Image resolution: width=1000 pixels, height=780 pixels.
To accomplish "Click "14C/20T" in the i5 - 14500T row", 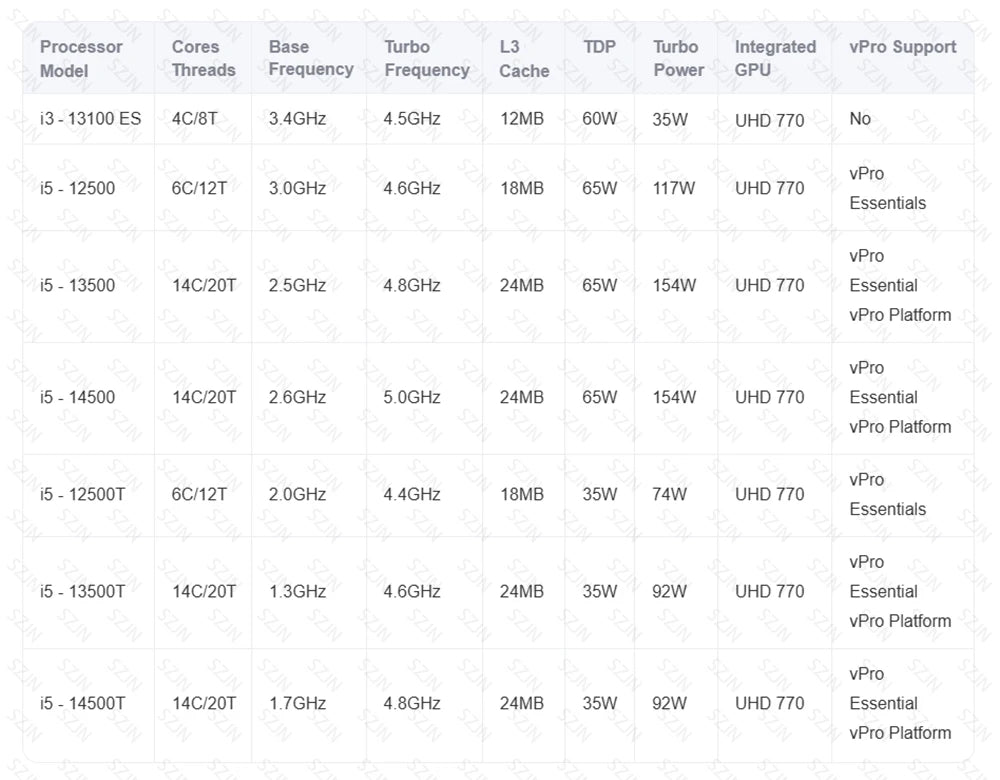I will click(x=204, y=703).
